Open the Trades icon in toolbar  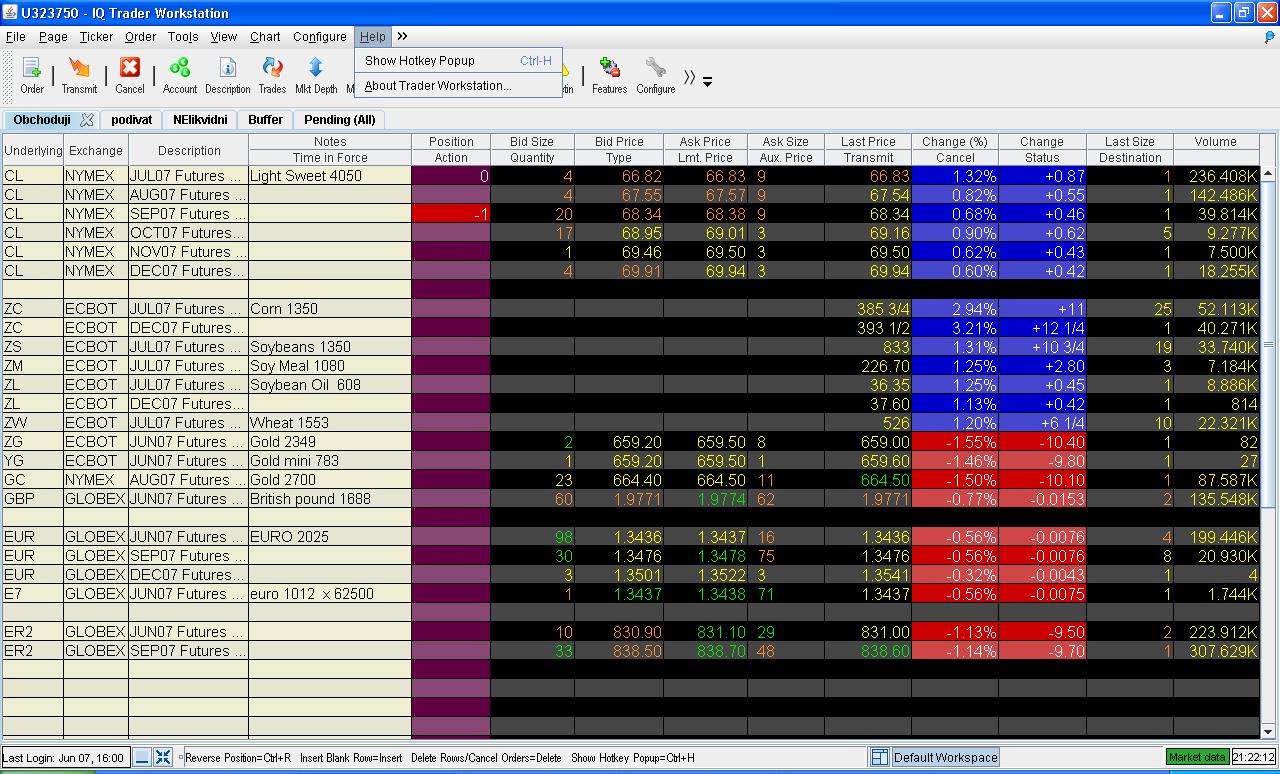point(272,75)
